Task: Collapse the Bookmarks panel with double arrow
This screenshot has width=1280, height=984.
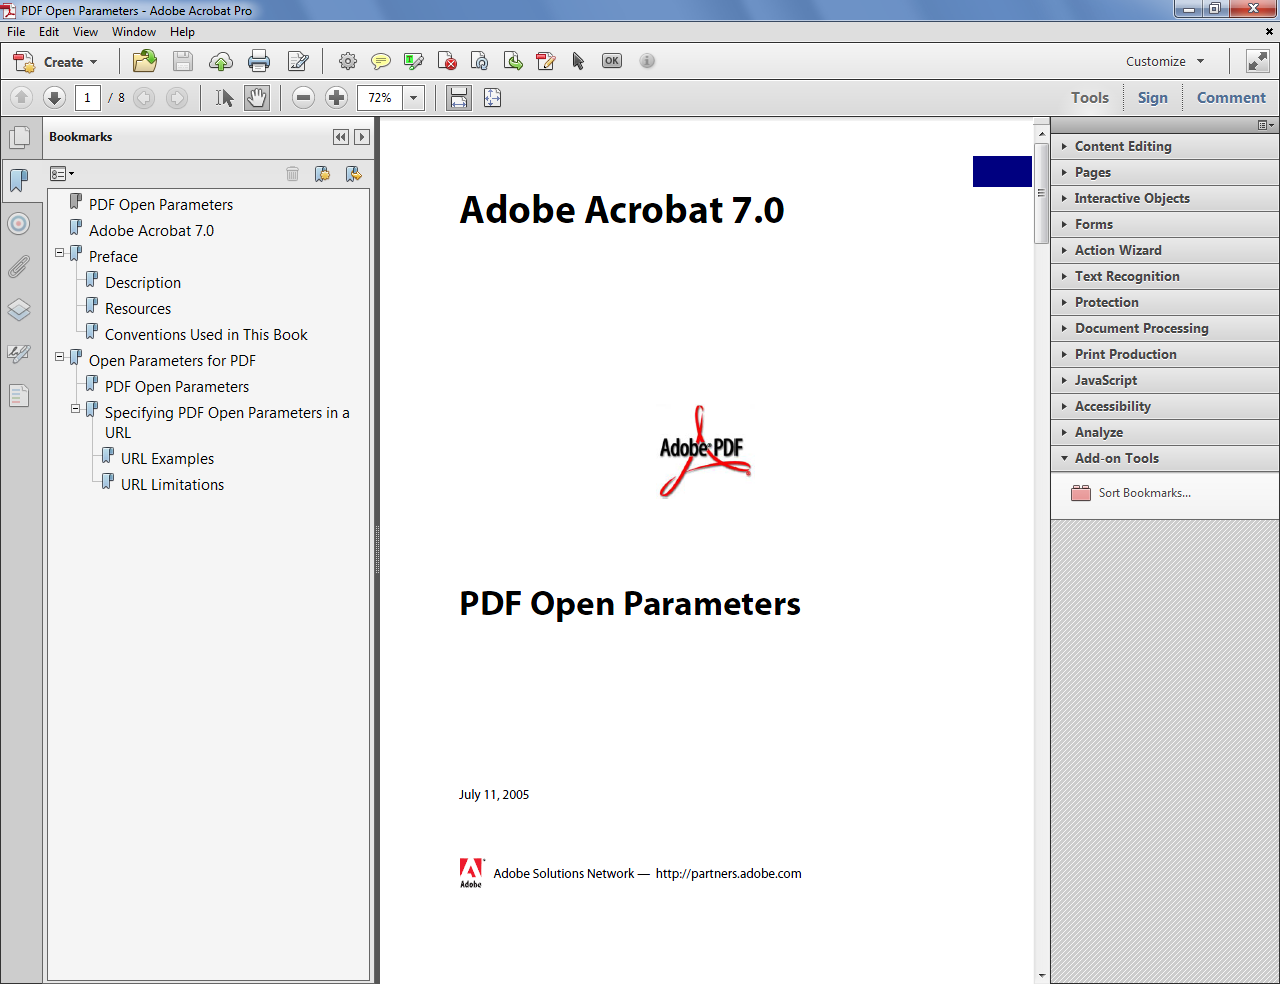Action: pyautogui.click(x=341, y=137)
